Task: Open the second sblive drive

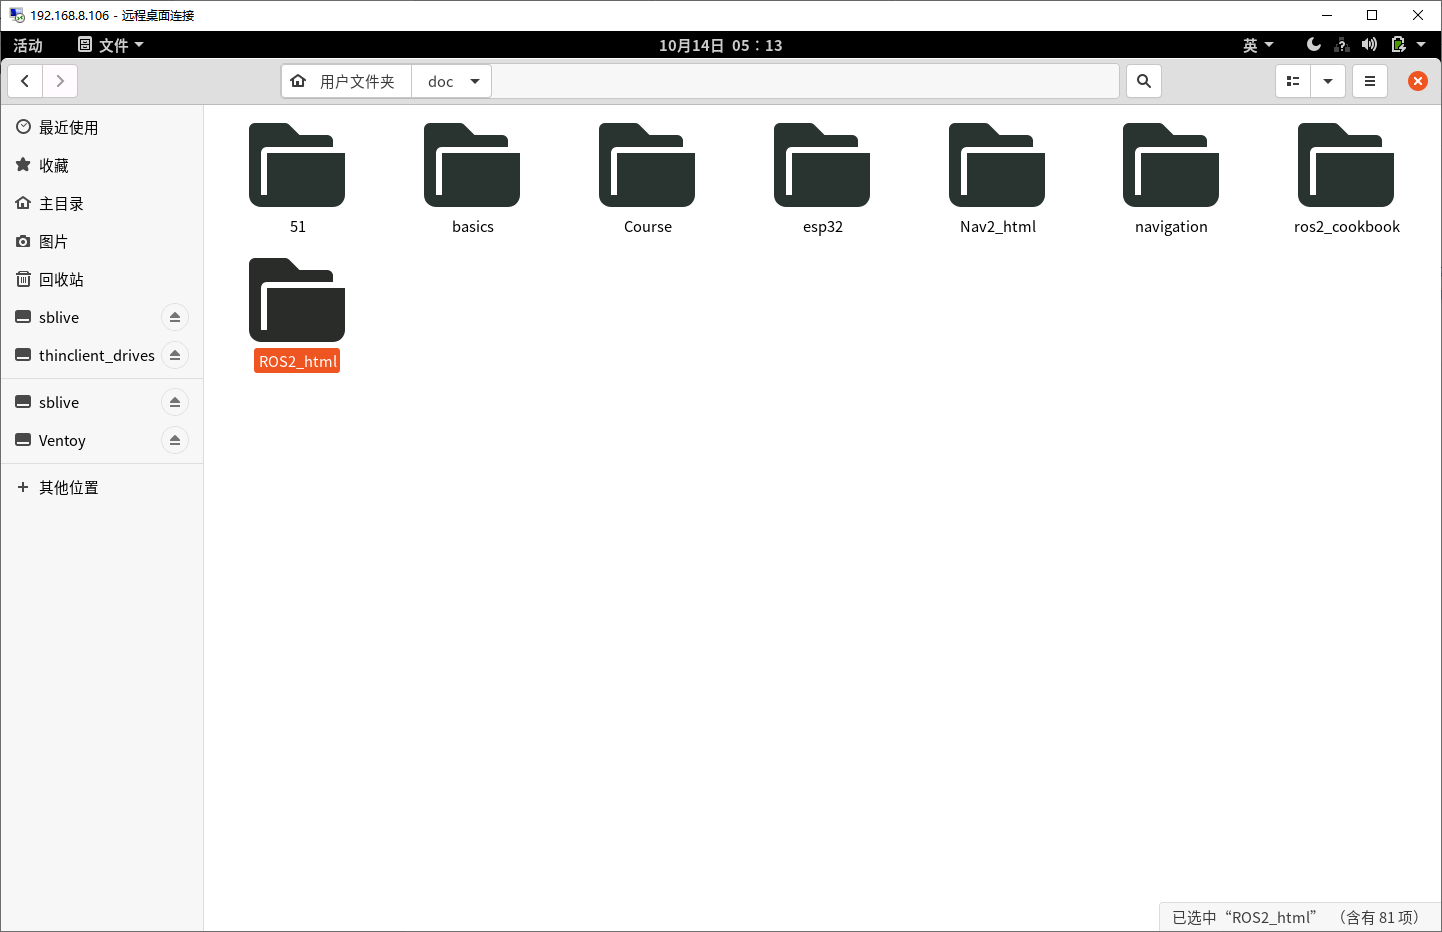Action: click(x=59, y=402)
